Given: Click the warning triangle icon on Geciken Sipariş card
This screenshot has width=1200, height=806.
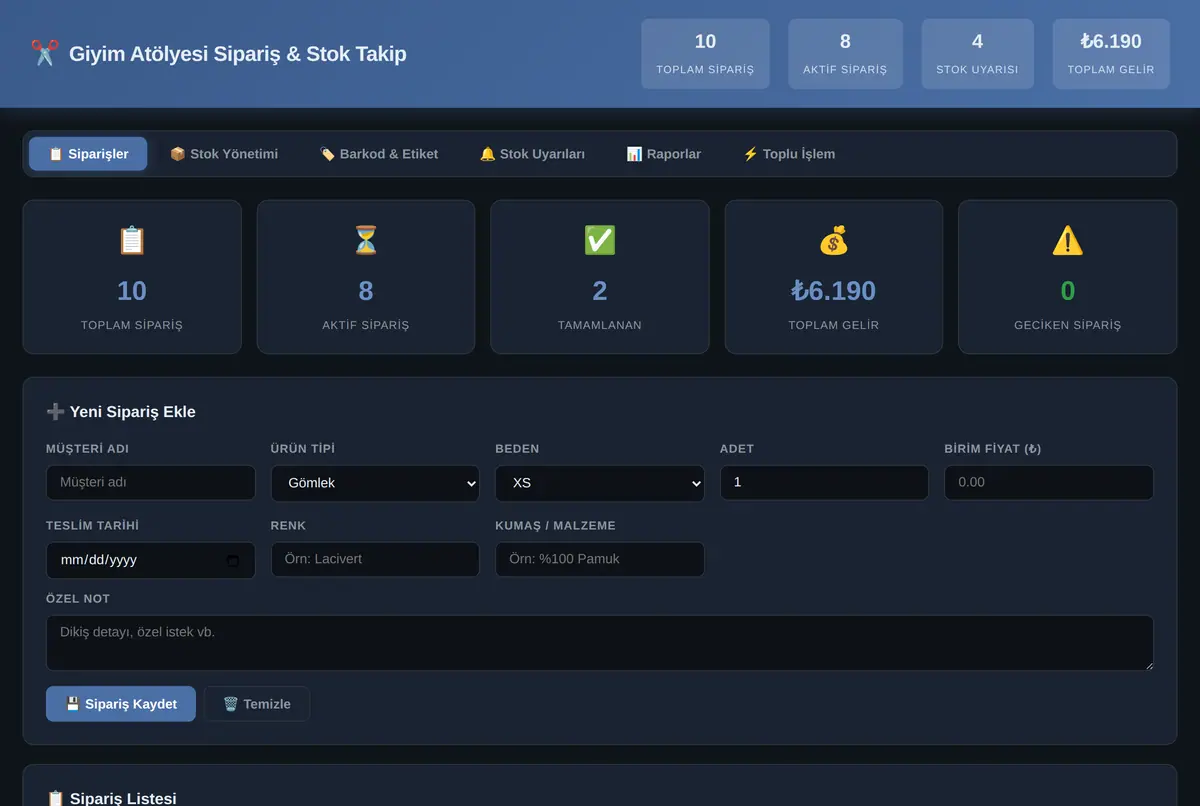Looking at the screenshot, I should (1068, 240).
